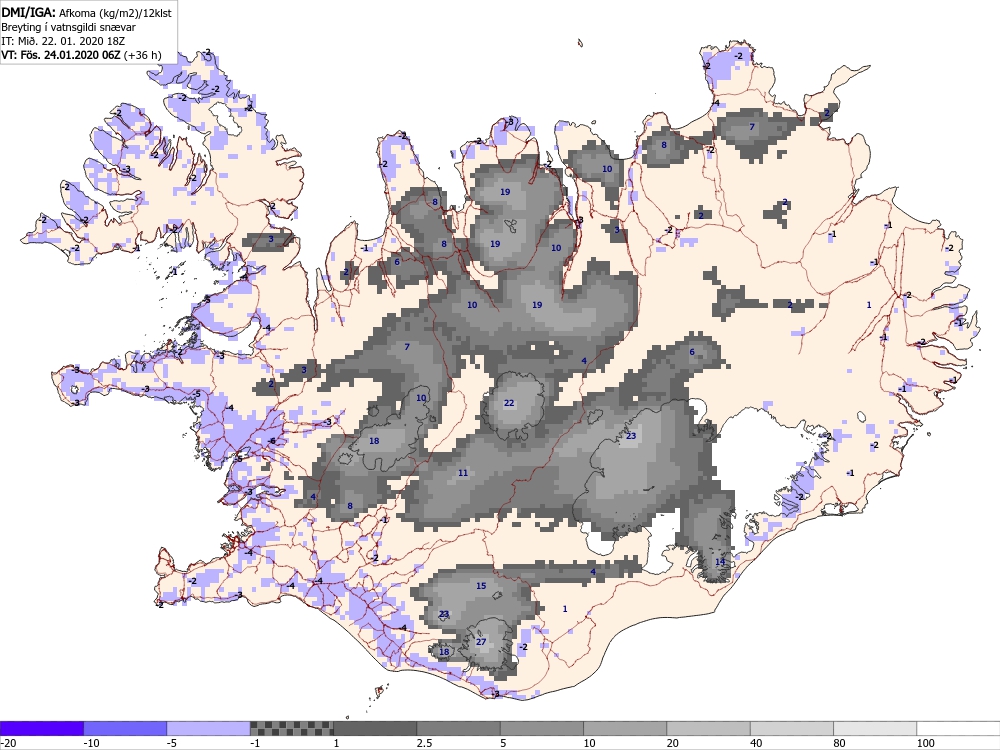
Task: Click the '40' legend scale label
Action: (x=757, y=743)
